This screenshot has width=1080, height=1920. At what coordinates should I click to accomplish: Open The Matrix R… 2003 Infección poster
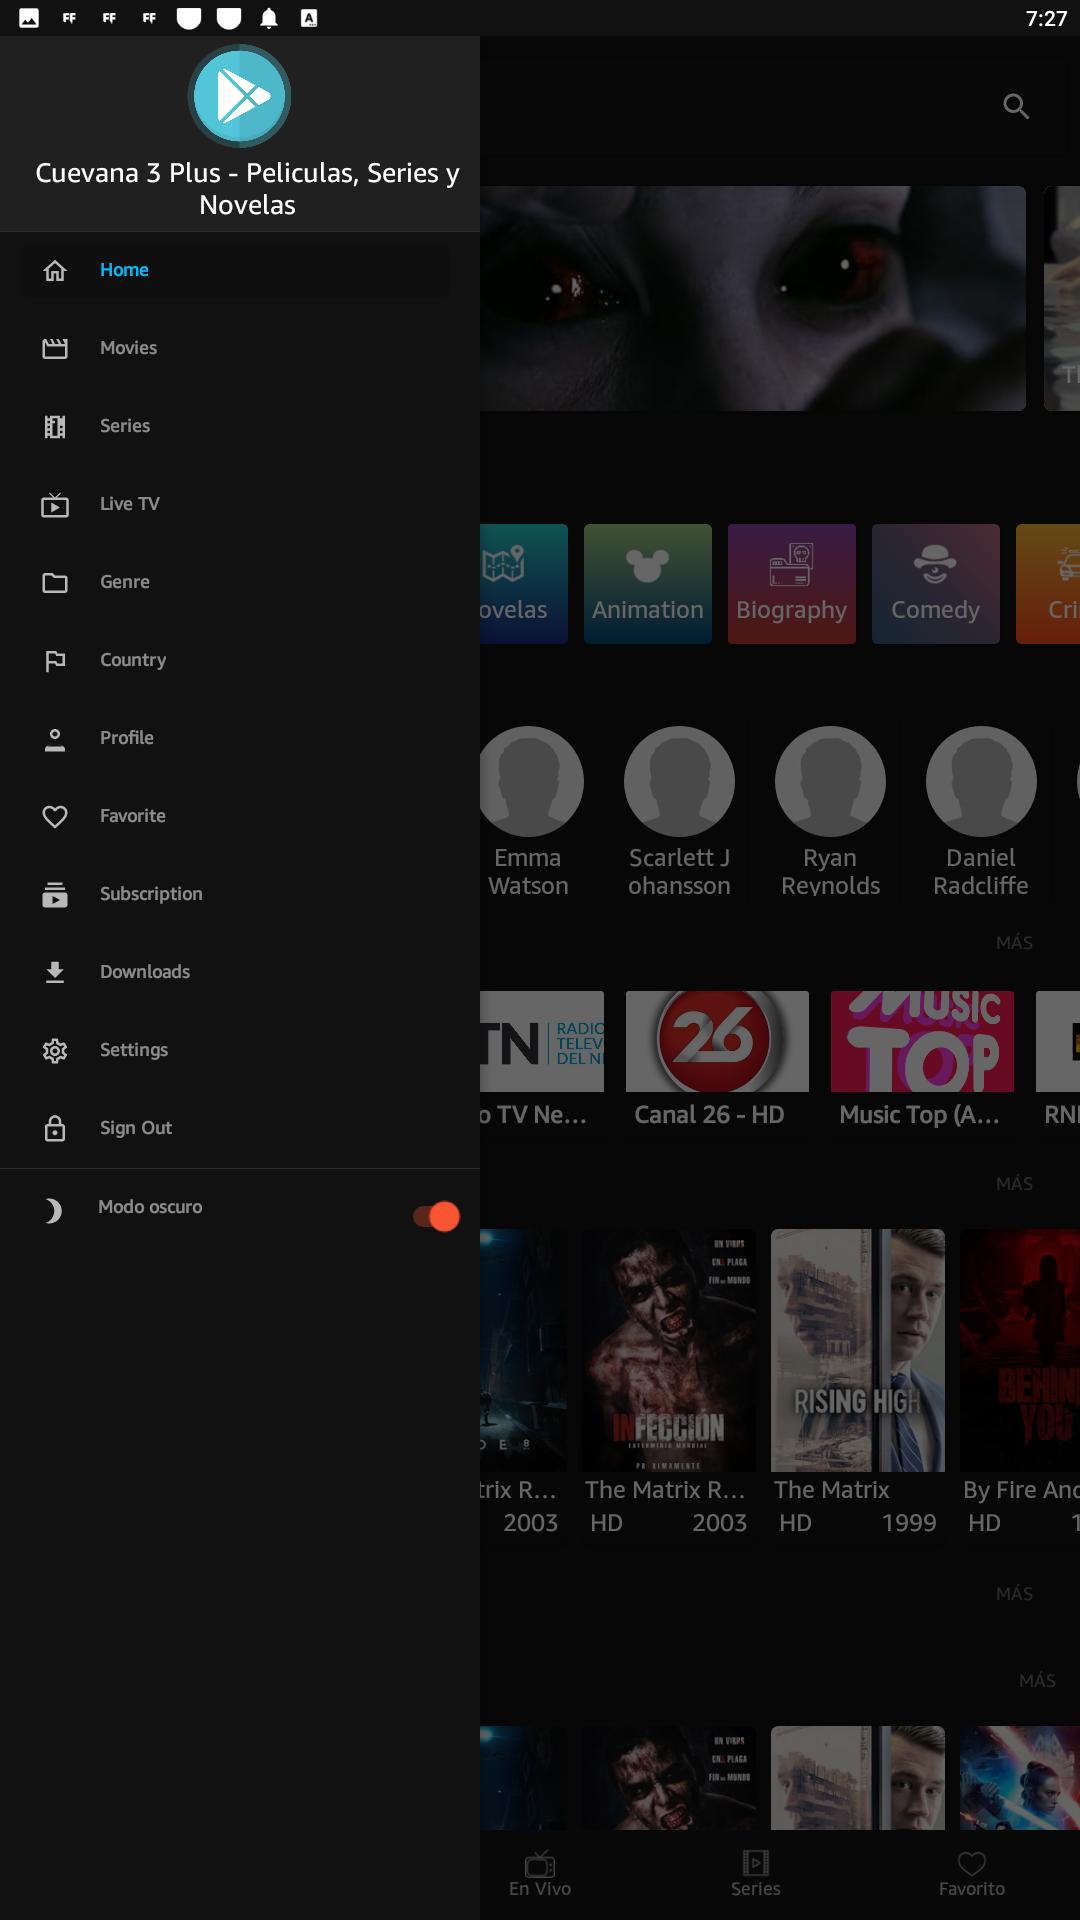[x=669, y=1350]
